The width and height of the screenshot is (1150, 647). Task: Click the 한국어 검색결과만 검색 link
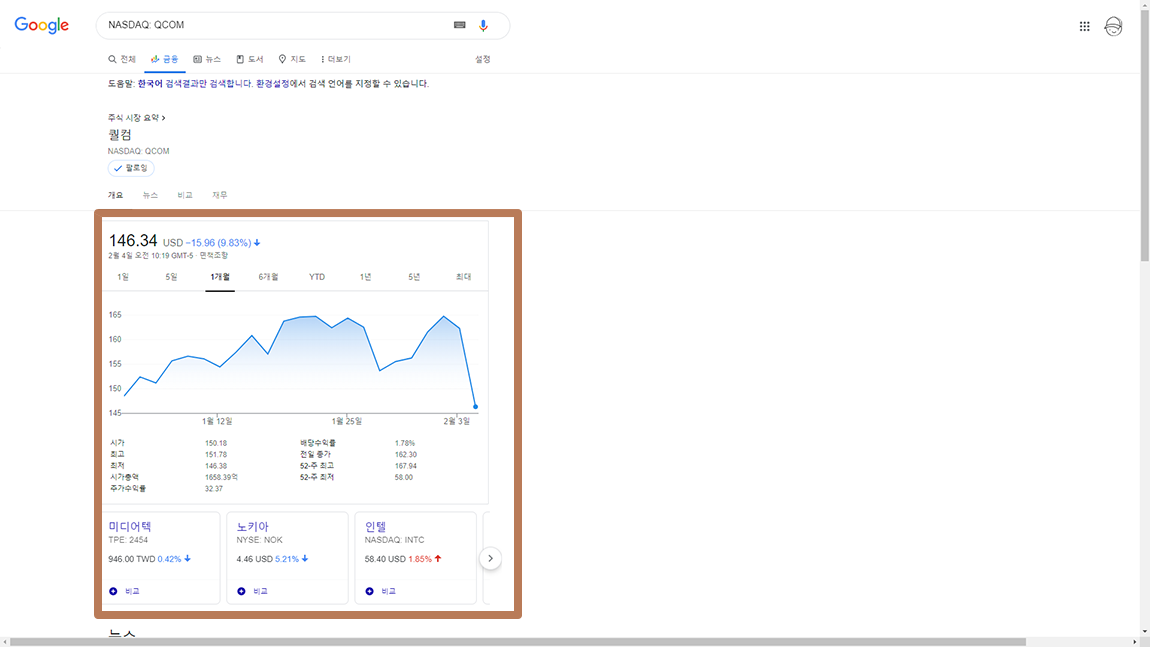click(x=194, y=84)
